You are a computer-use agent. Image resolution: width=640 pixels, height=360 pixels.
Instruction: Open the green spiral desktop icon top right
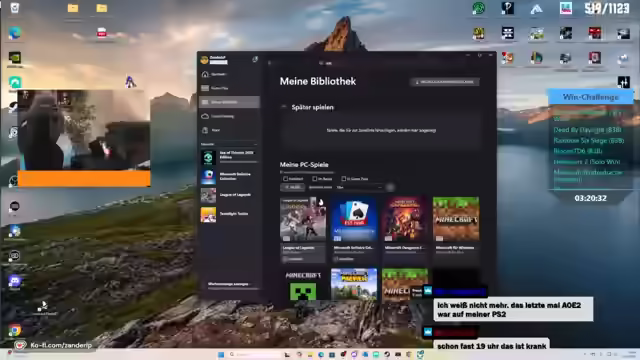[479, 8]
